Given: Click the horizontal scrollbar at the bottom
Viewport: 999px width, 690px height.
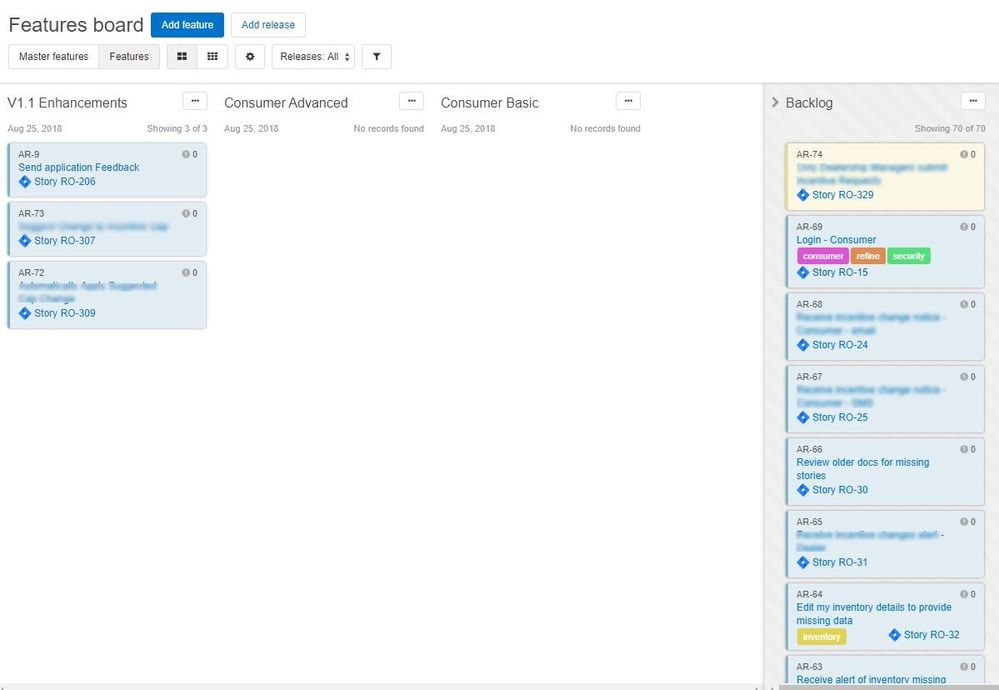Looking at the screenshot, I should coord(380,684).
